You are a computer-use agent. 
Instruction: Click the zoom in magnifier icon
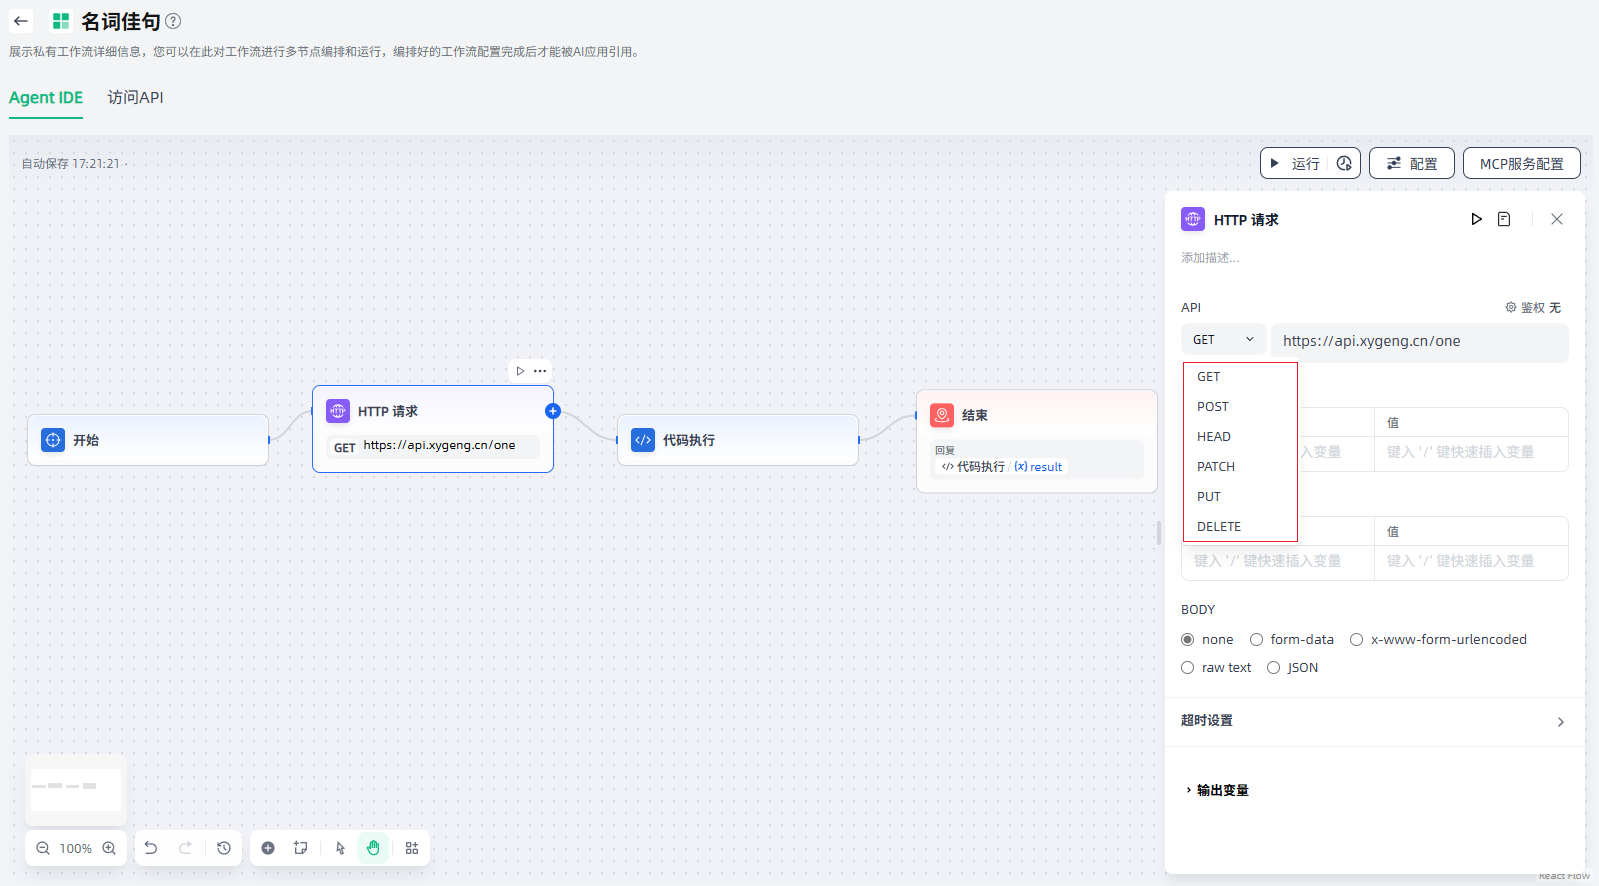[109, 848]
